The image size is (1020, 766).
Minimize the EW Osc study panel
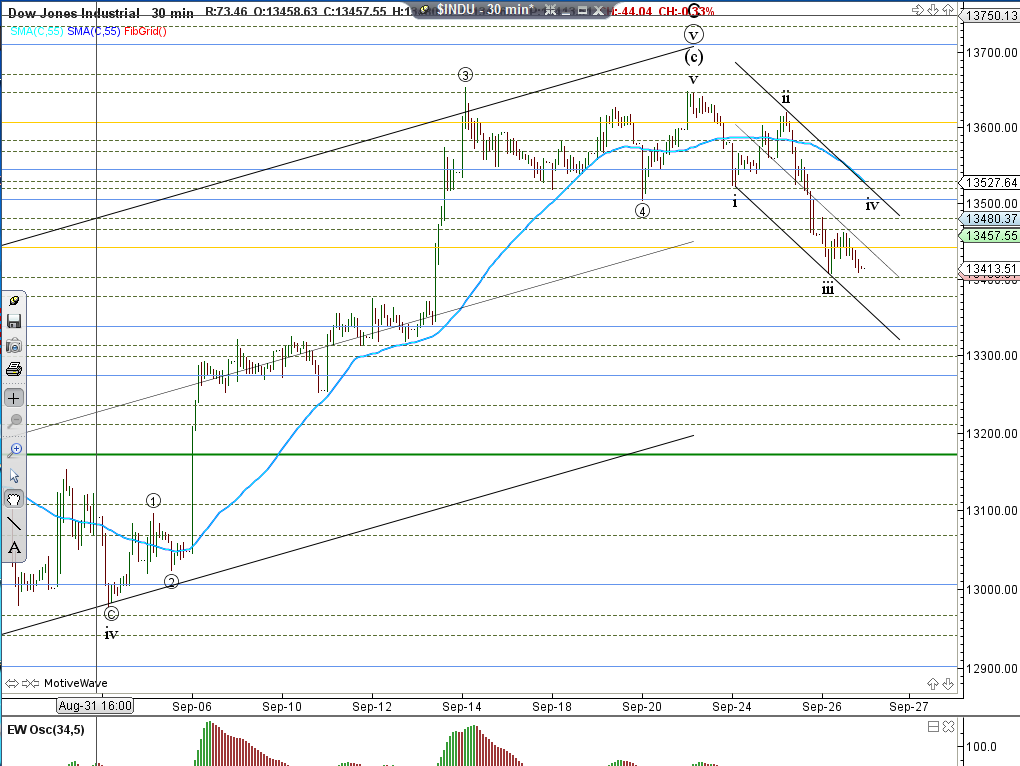[x=933, y=726]
